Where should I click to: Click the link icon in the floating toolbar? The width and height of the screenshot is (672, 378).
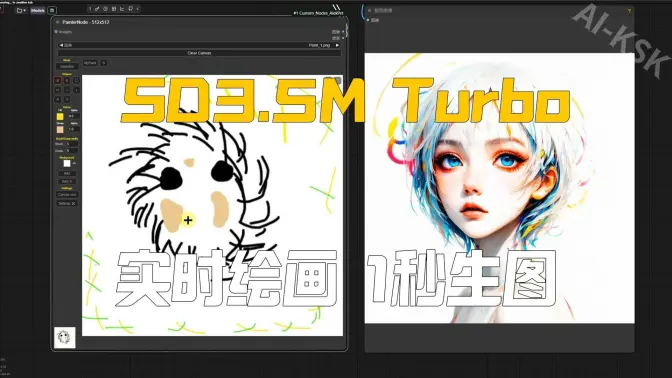[97, 9]
